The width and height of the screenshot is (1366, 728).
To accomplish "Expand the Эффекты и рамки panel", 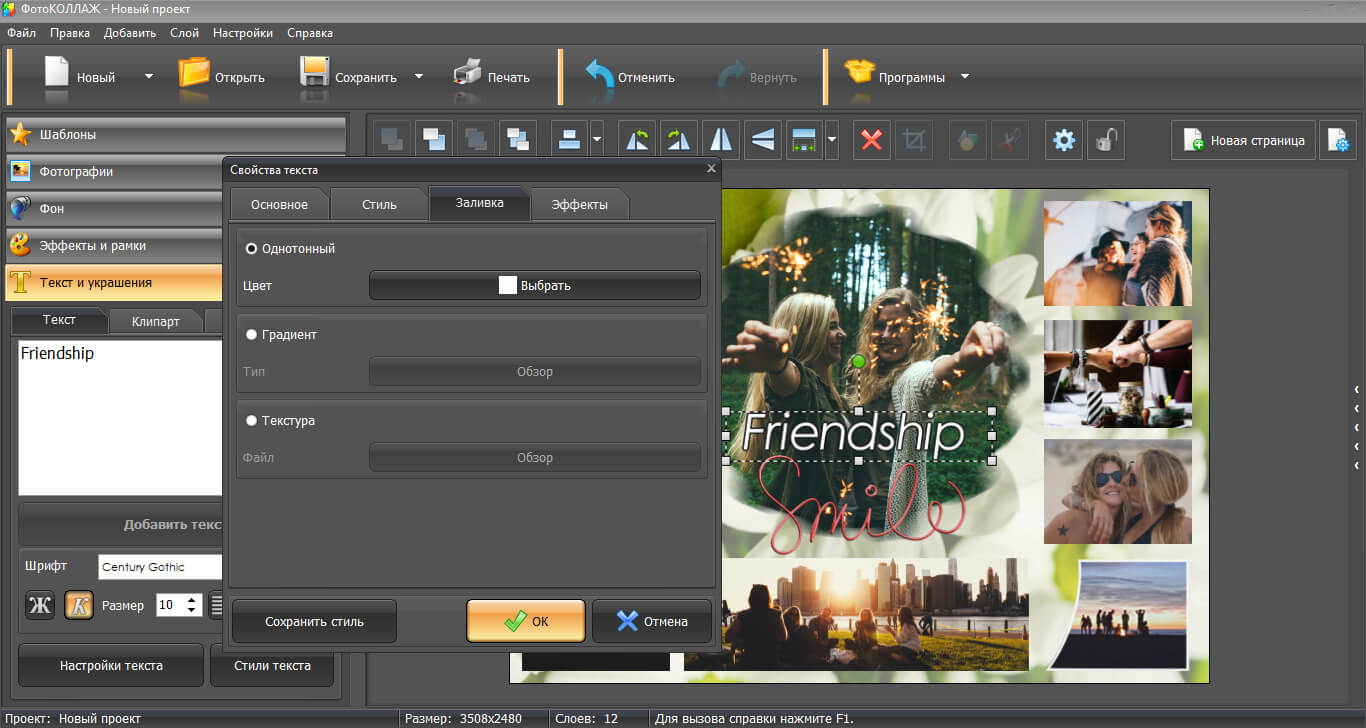I will click(x=114, y=245).
